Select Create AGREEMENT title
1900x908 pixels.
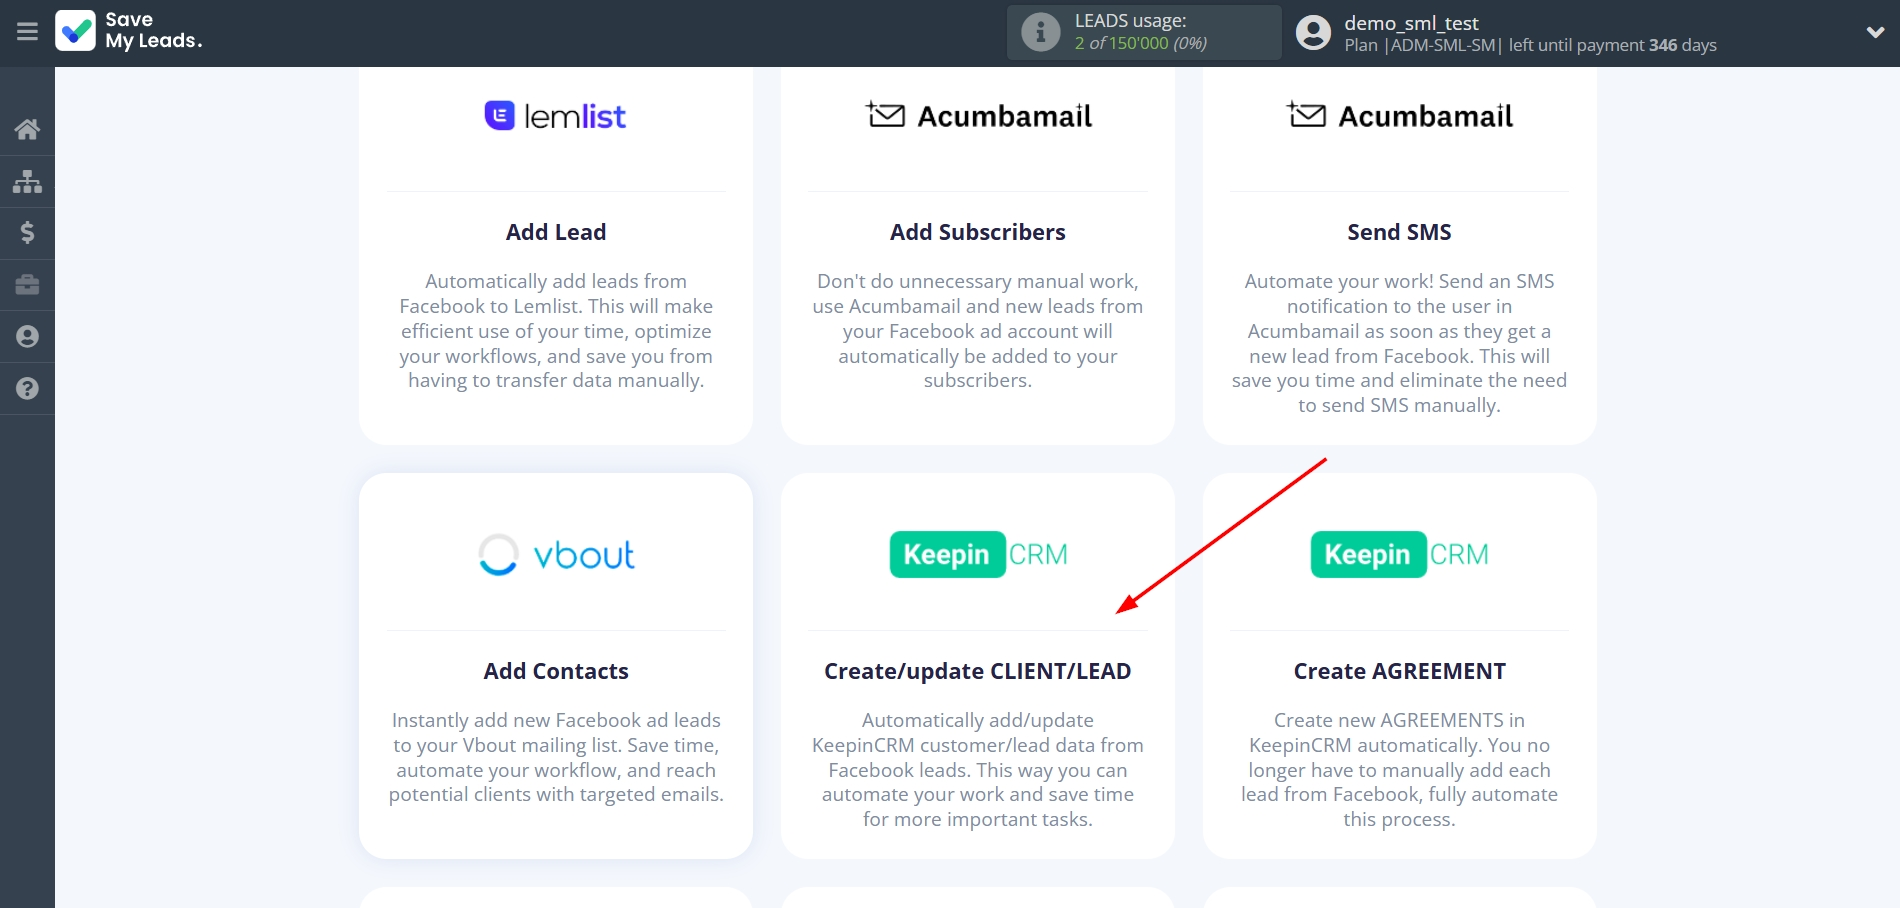pyautogui.click(x=1398, y=671)
